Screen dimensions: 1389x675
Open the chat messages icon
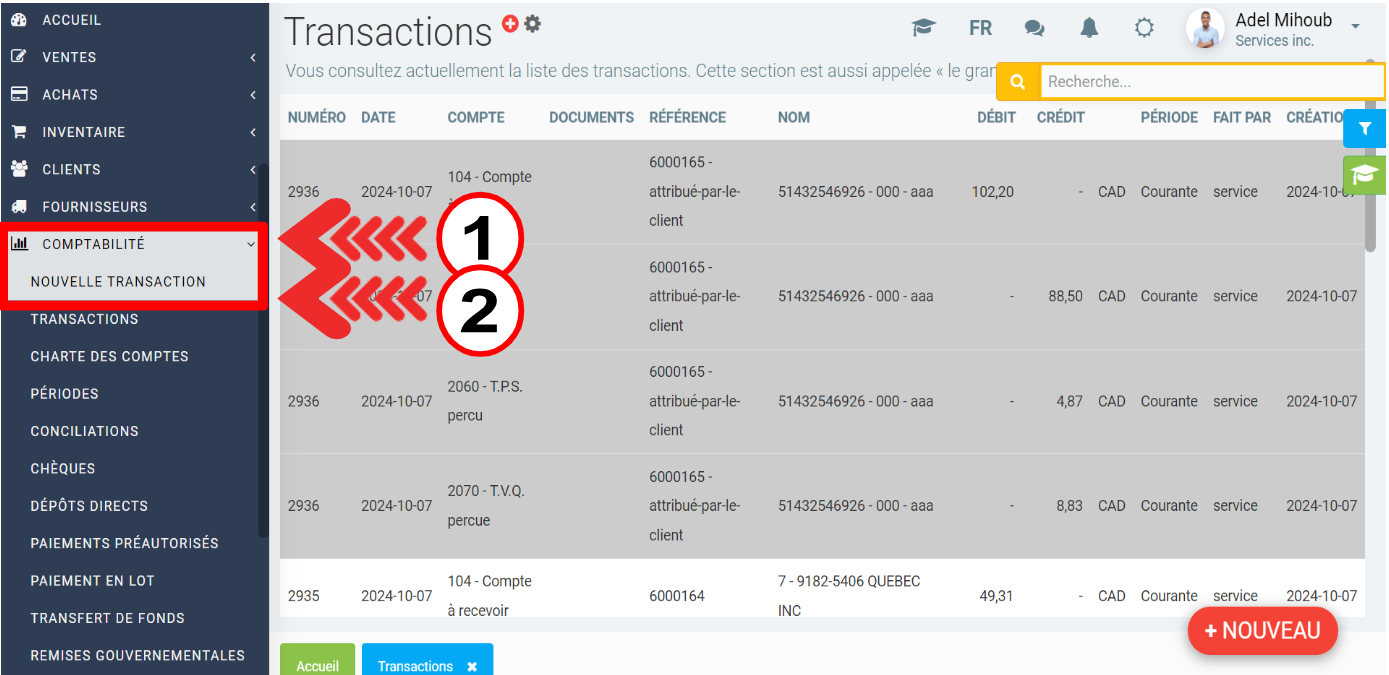pyautogui.click(x=1034, y=28)
